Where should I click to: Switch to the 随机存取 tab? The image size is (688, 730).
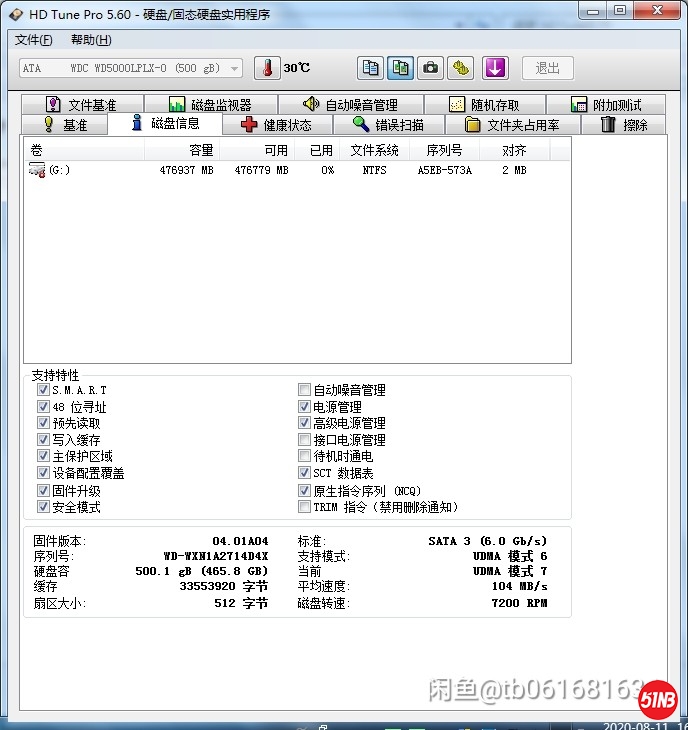(x=485, y=105)
